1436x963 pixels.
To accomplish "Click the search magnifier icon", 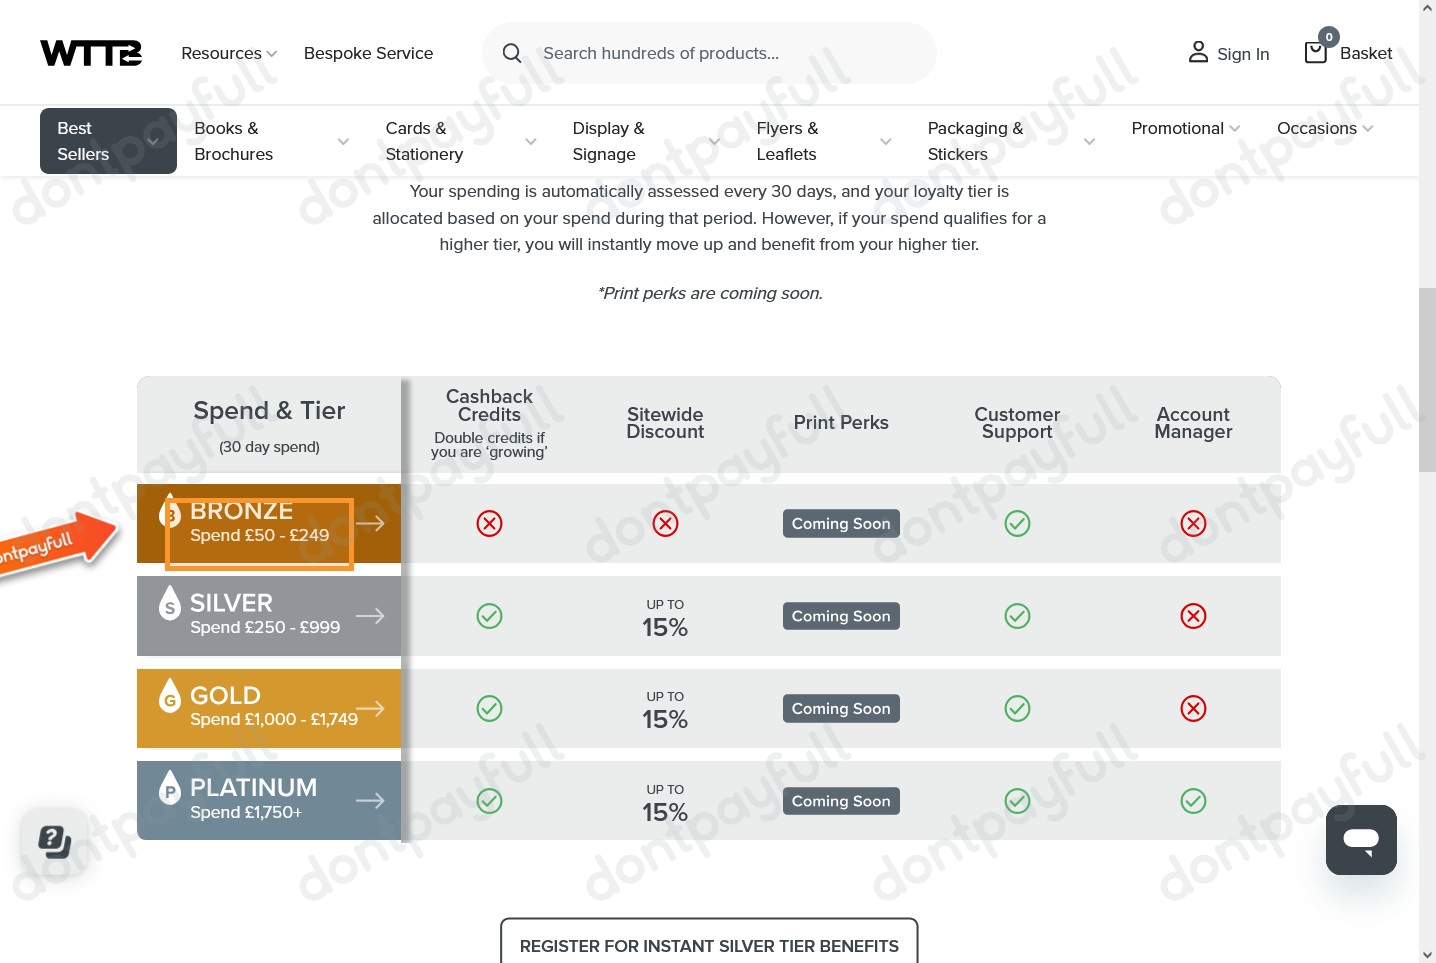I will click(512, 53).
